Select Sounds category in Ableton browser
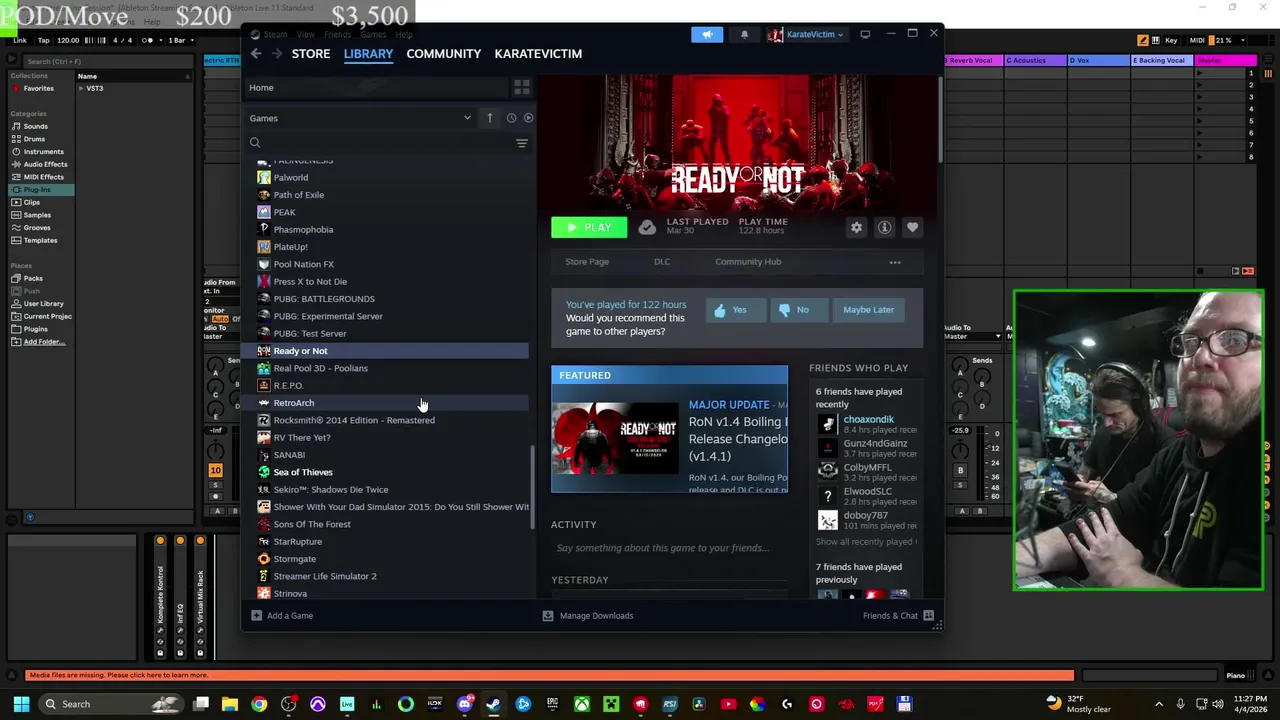The height and width of the screenshot is (720, 1280). pyautogui.click(x=35, y=126)
